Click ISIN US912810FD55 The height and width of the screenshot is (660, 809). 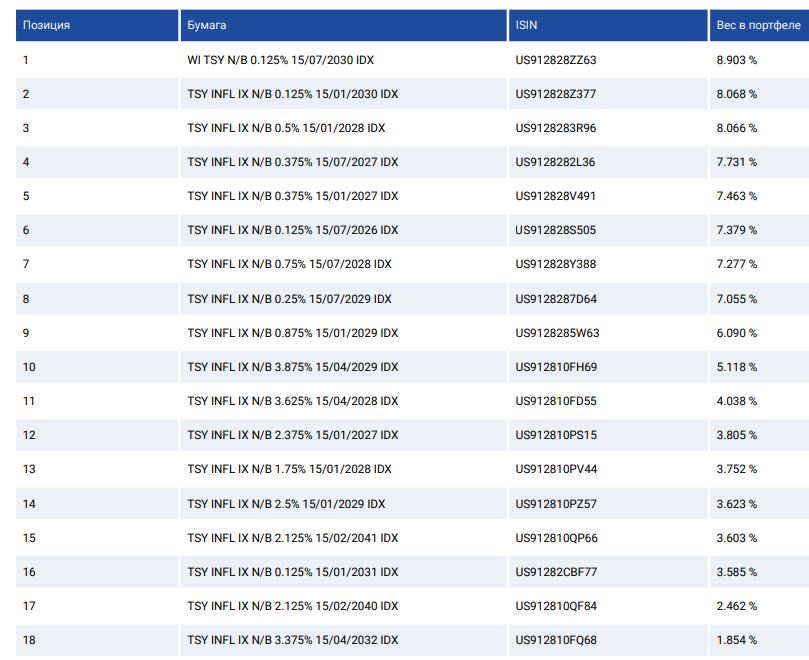(x=556, y=401)
